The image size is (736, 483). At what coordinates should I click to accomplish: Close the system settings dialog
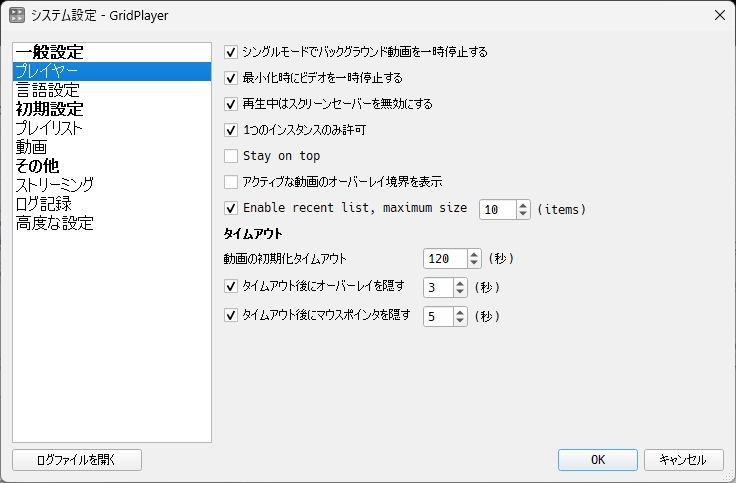pyautogui.click(x=719, y=14)
